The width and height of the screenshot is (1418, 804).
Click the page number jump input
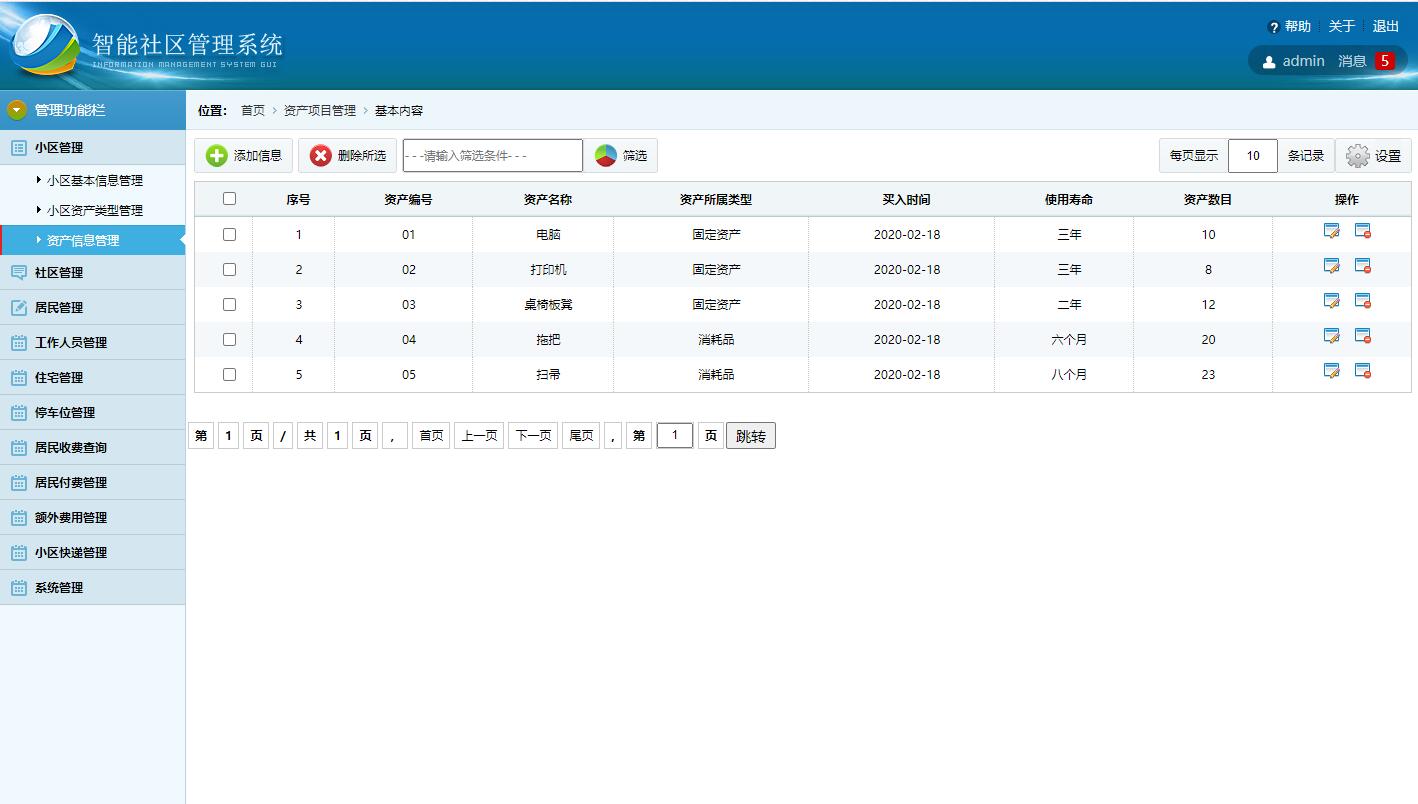click(675, 435)
